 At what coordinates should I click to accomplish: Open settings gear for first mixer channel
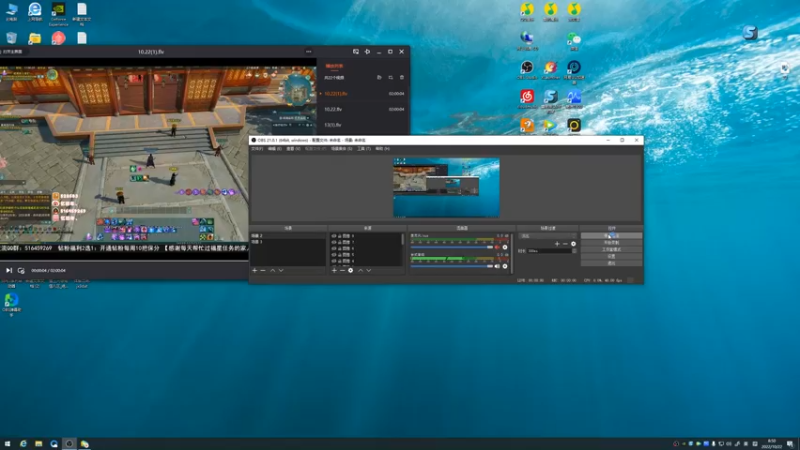(x=505, y=247)
